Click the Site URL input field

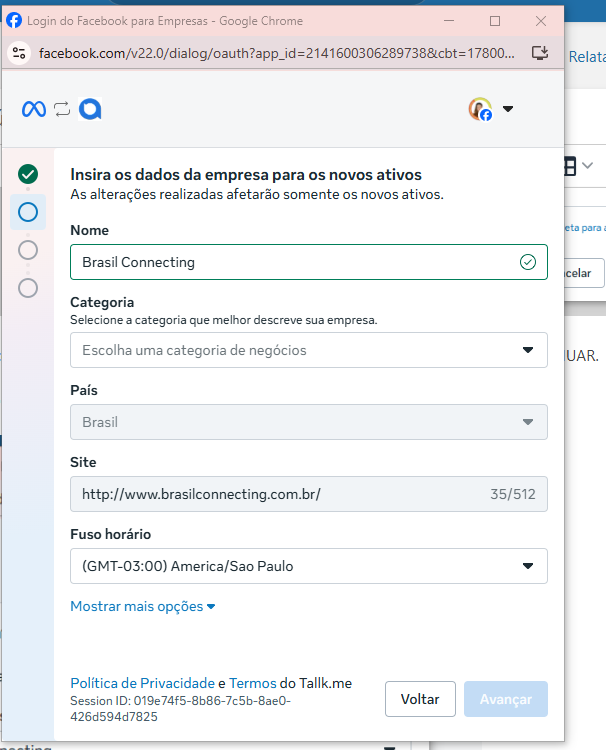point(309,494)
